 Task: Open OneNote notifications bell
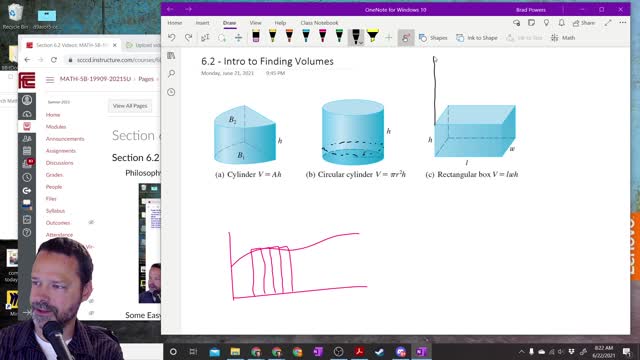click(562, 23)
